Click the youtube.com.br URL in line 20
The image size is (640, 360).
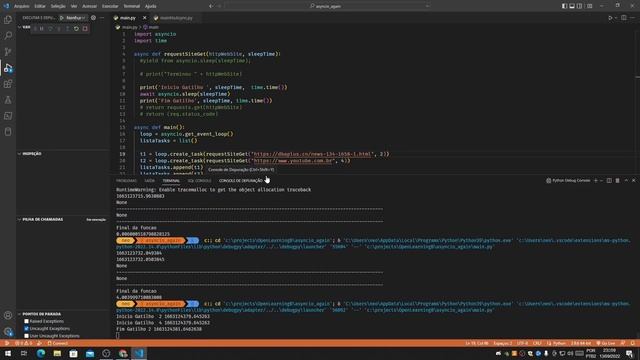294,161
